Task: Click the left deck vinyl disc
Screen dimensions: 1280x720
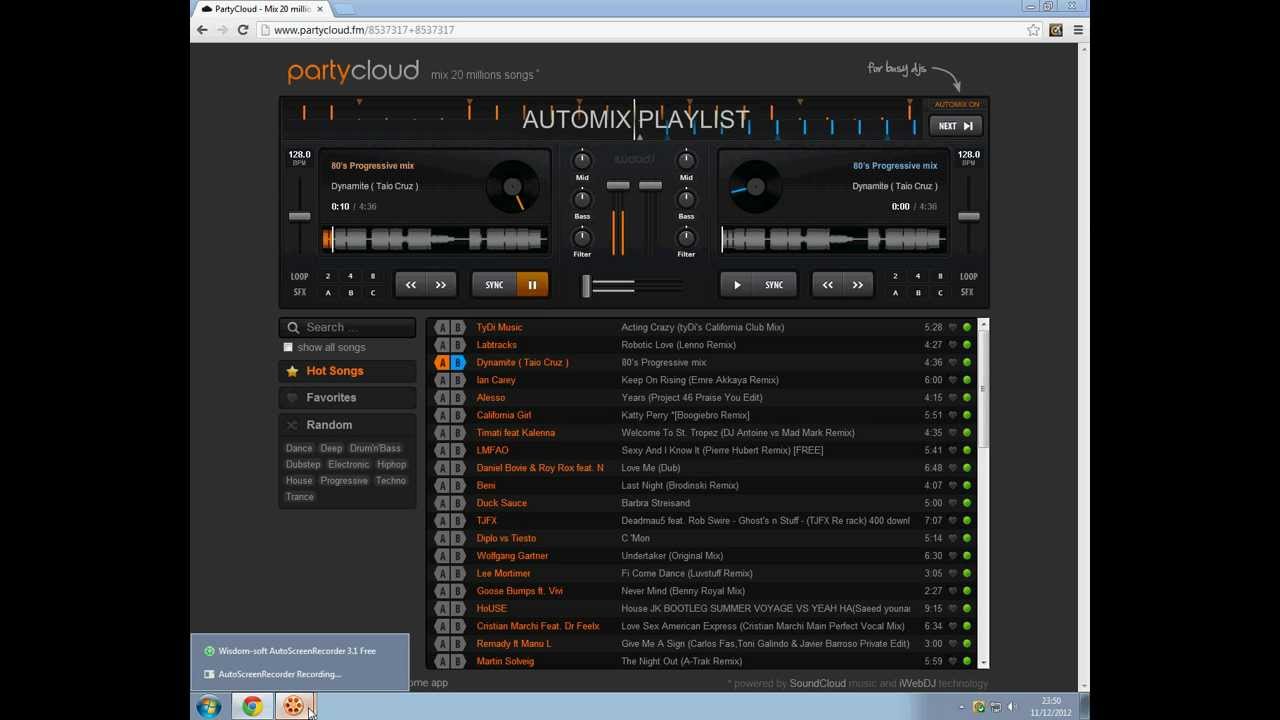Action: click(x=512, y=187)
